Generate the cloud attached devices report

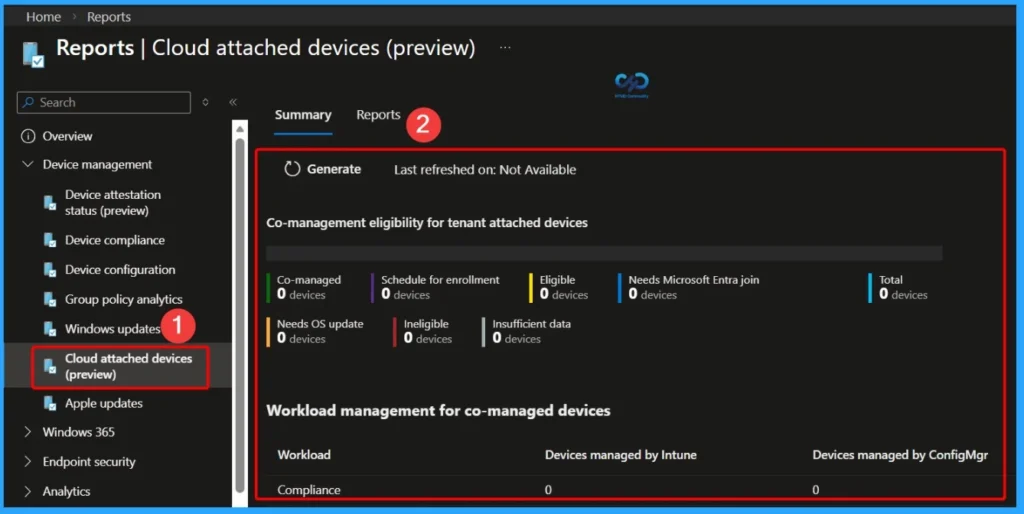click(x=323, y=169)
